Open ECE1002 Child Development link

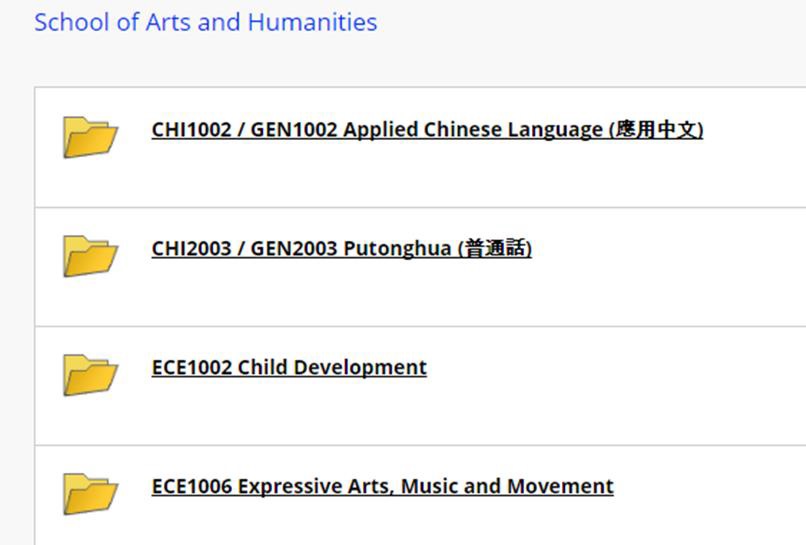[x=289, y=368]
